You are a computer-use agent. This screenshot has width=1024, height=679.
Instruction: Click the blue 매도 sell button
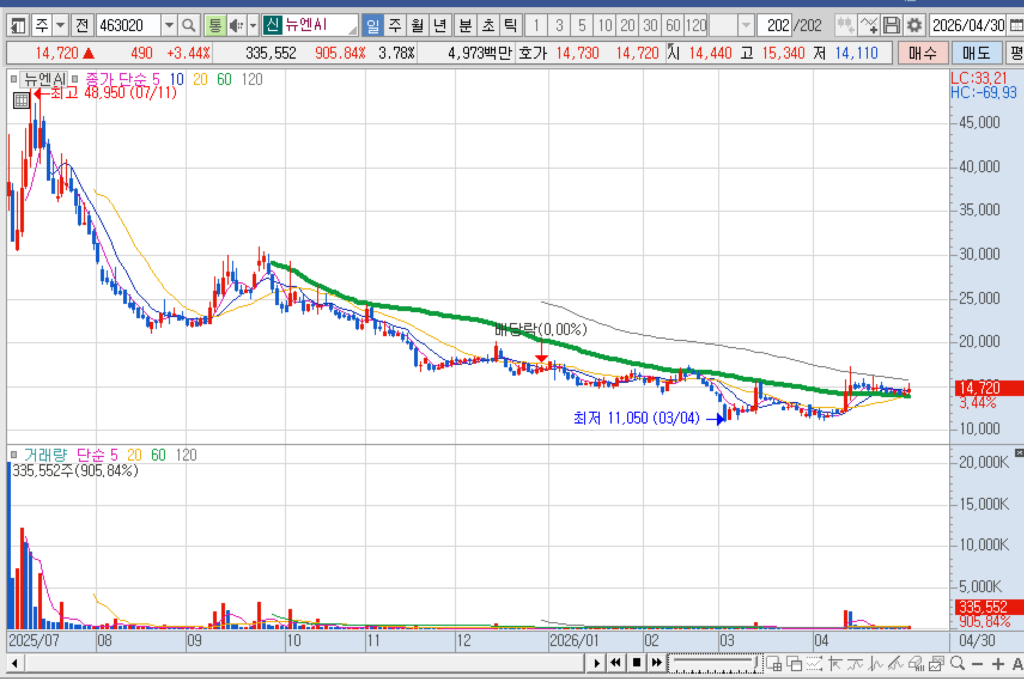pos(976,53)
